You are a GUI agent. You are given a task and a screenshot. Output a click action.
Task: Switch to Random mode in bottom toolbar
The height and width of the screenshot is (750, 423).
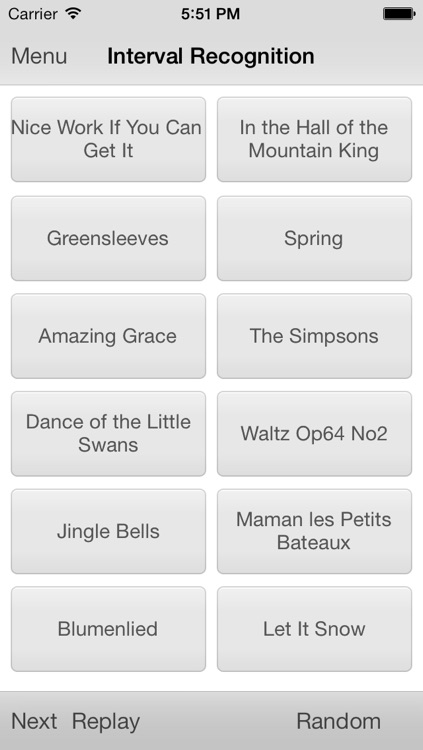click(x=339, y=721)
